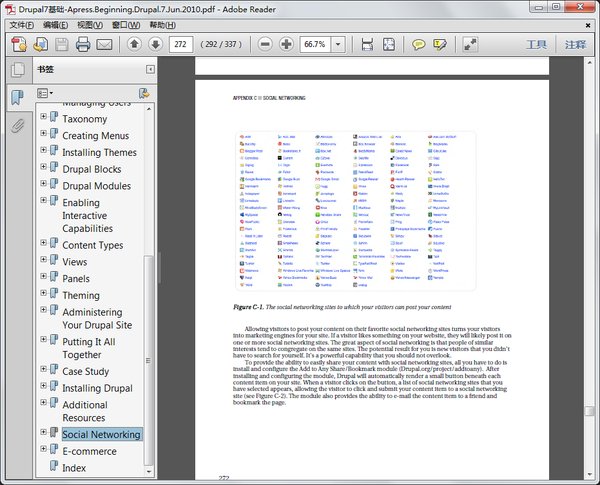Select the E-commerce bookmark
Screen dimensions: 600x485
[x=89, y=451]
